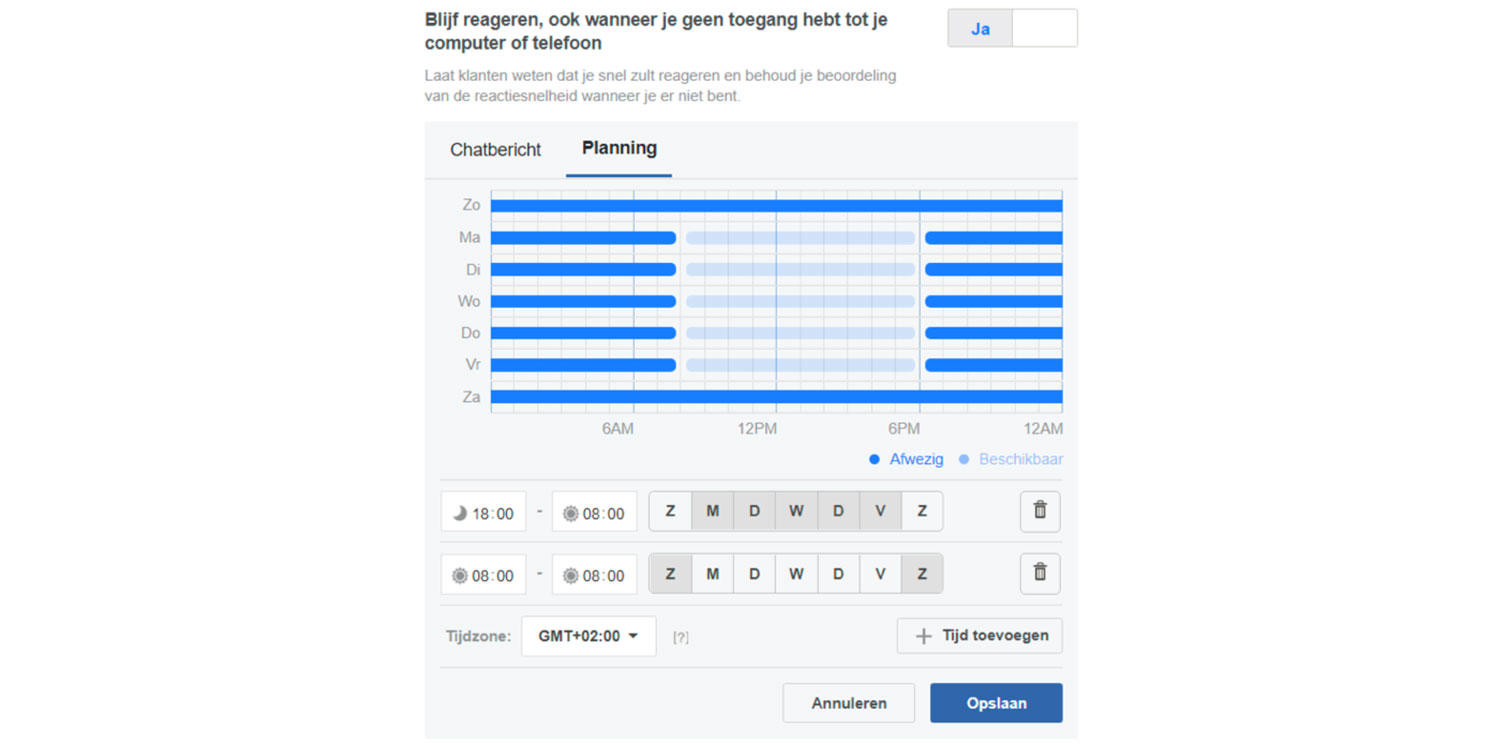Click the Afwezig legend dot

click(874, 460)
